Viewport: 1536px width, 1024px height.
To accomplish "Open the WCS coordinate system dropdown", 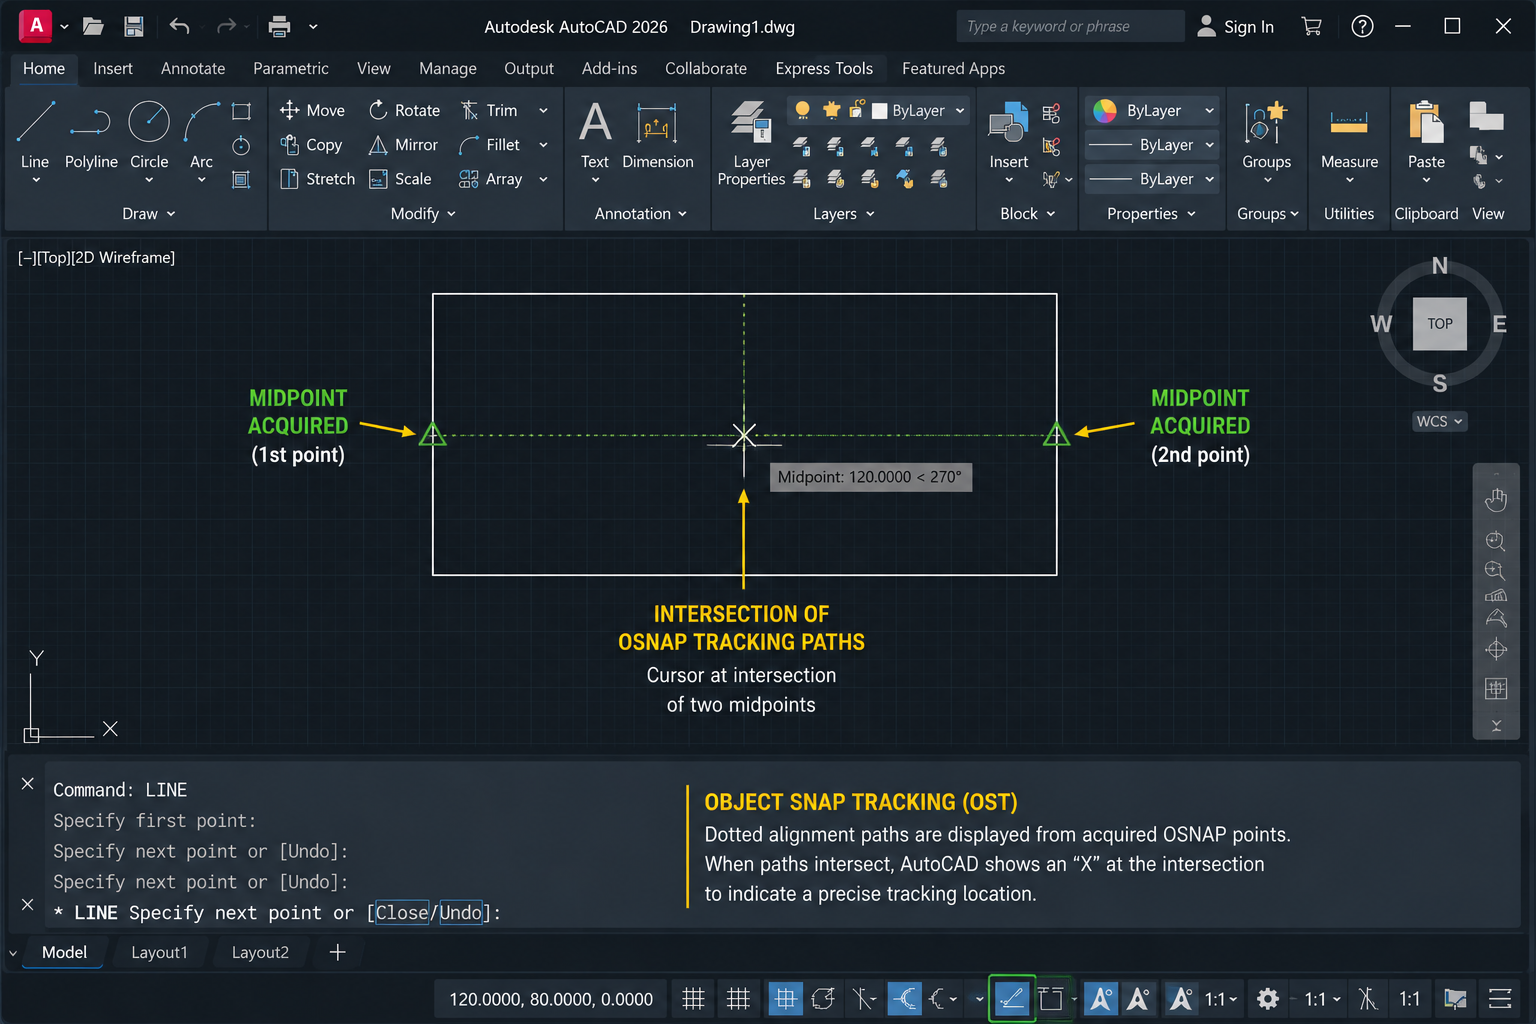I will [1439, 421].
